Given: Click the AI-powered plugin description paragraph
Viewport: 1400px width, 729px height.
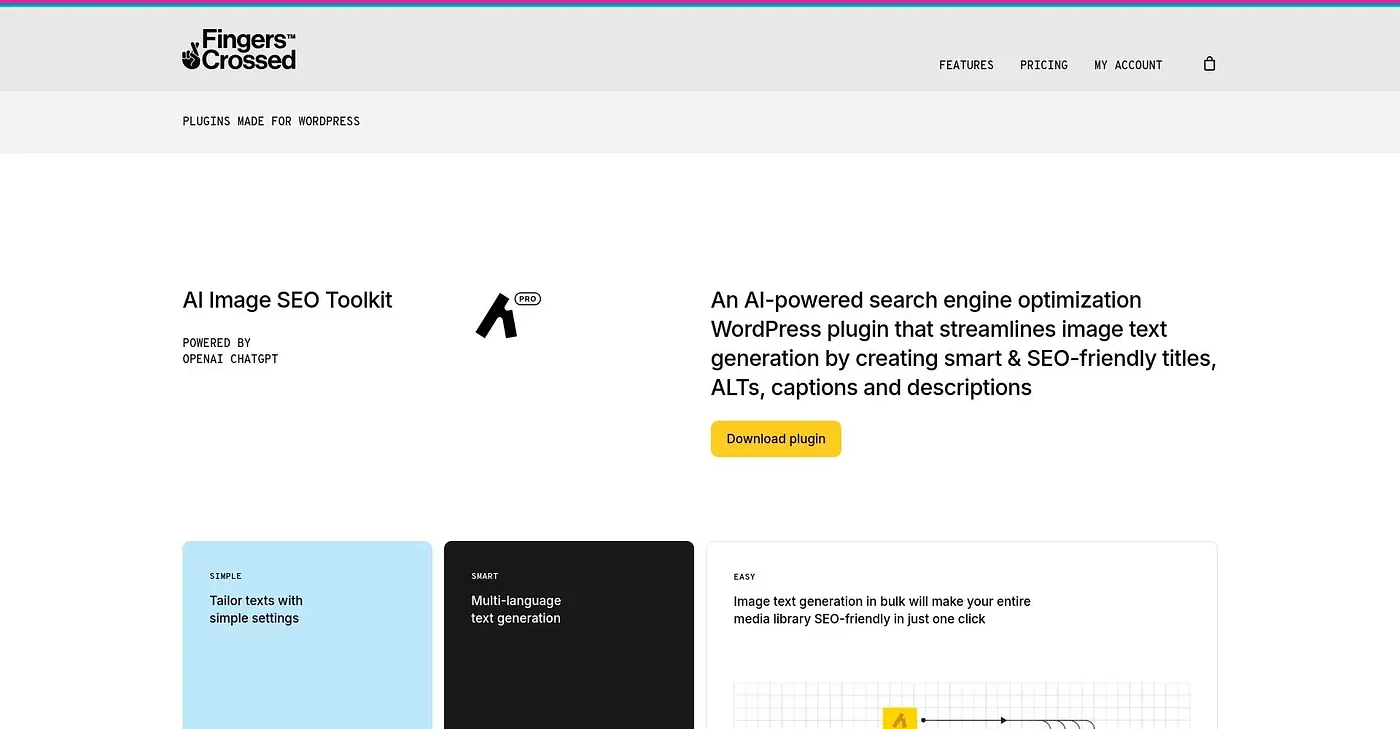Looking at the screenshot, I should click(963, 343).
